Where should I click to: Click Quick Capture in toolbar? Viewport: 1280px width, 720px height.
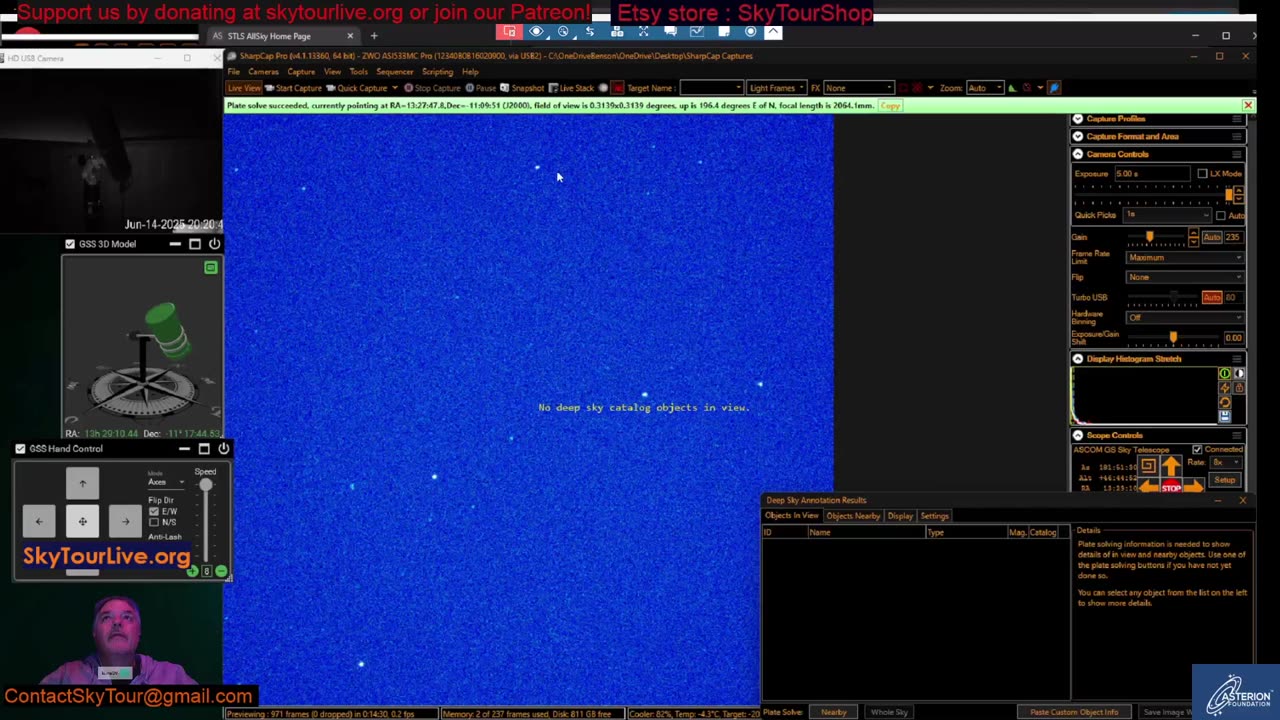357,88
